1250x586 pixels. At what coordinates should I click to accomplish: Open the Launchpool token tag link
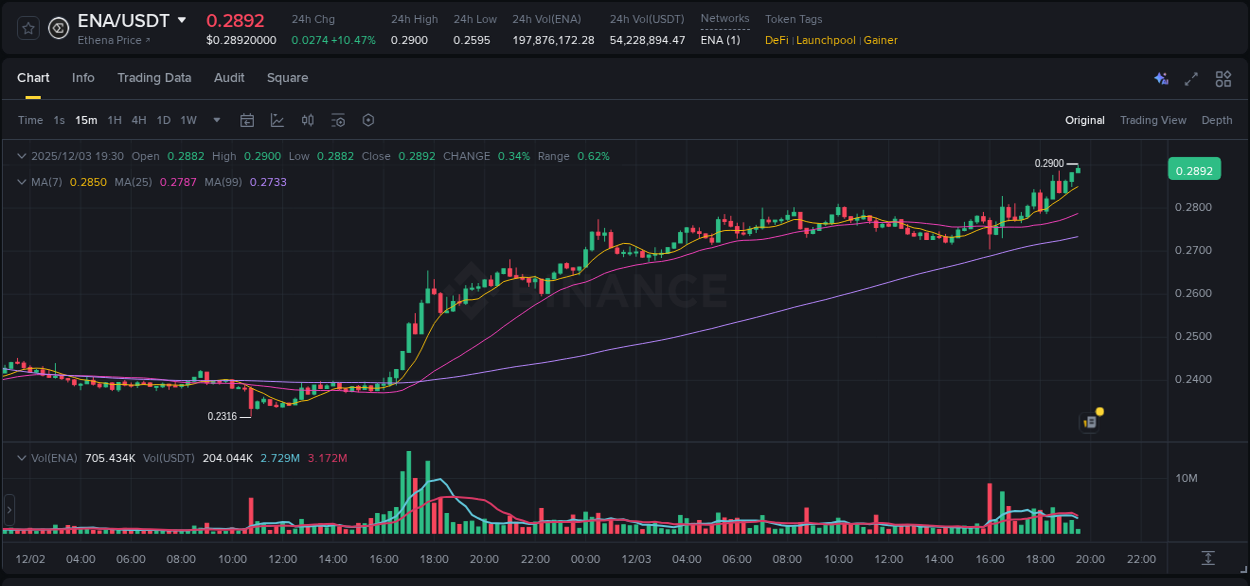[825, 40]
